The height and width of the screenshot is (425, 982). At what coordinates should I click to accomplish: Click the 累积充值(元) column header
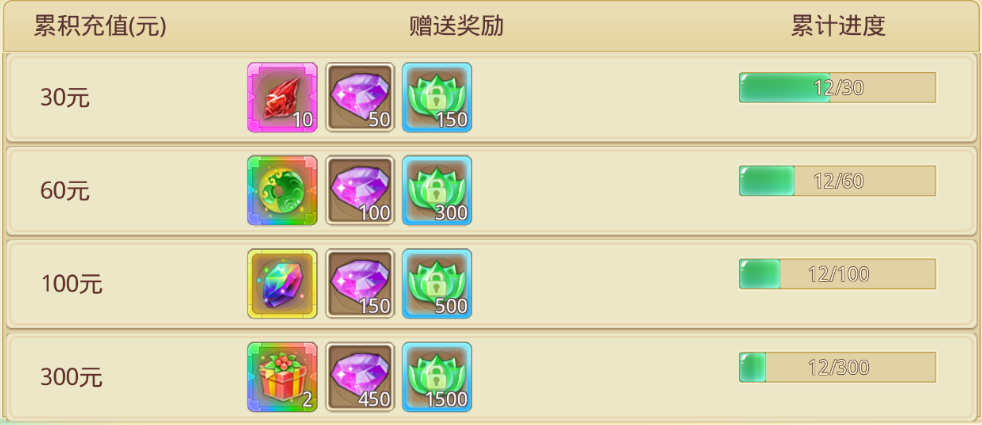(x=100, y=27)
